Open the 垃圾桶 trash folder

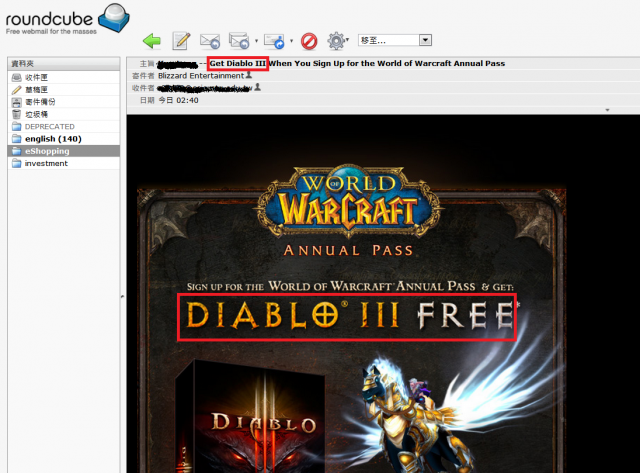pyautogui.click(x=64, y=114)
